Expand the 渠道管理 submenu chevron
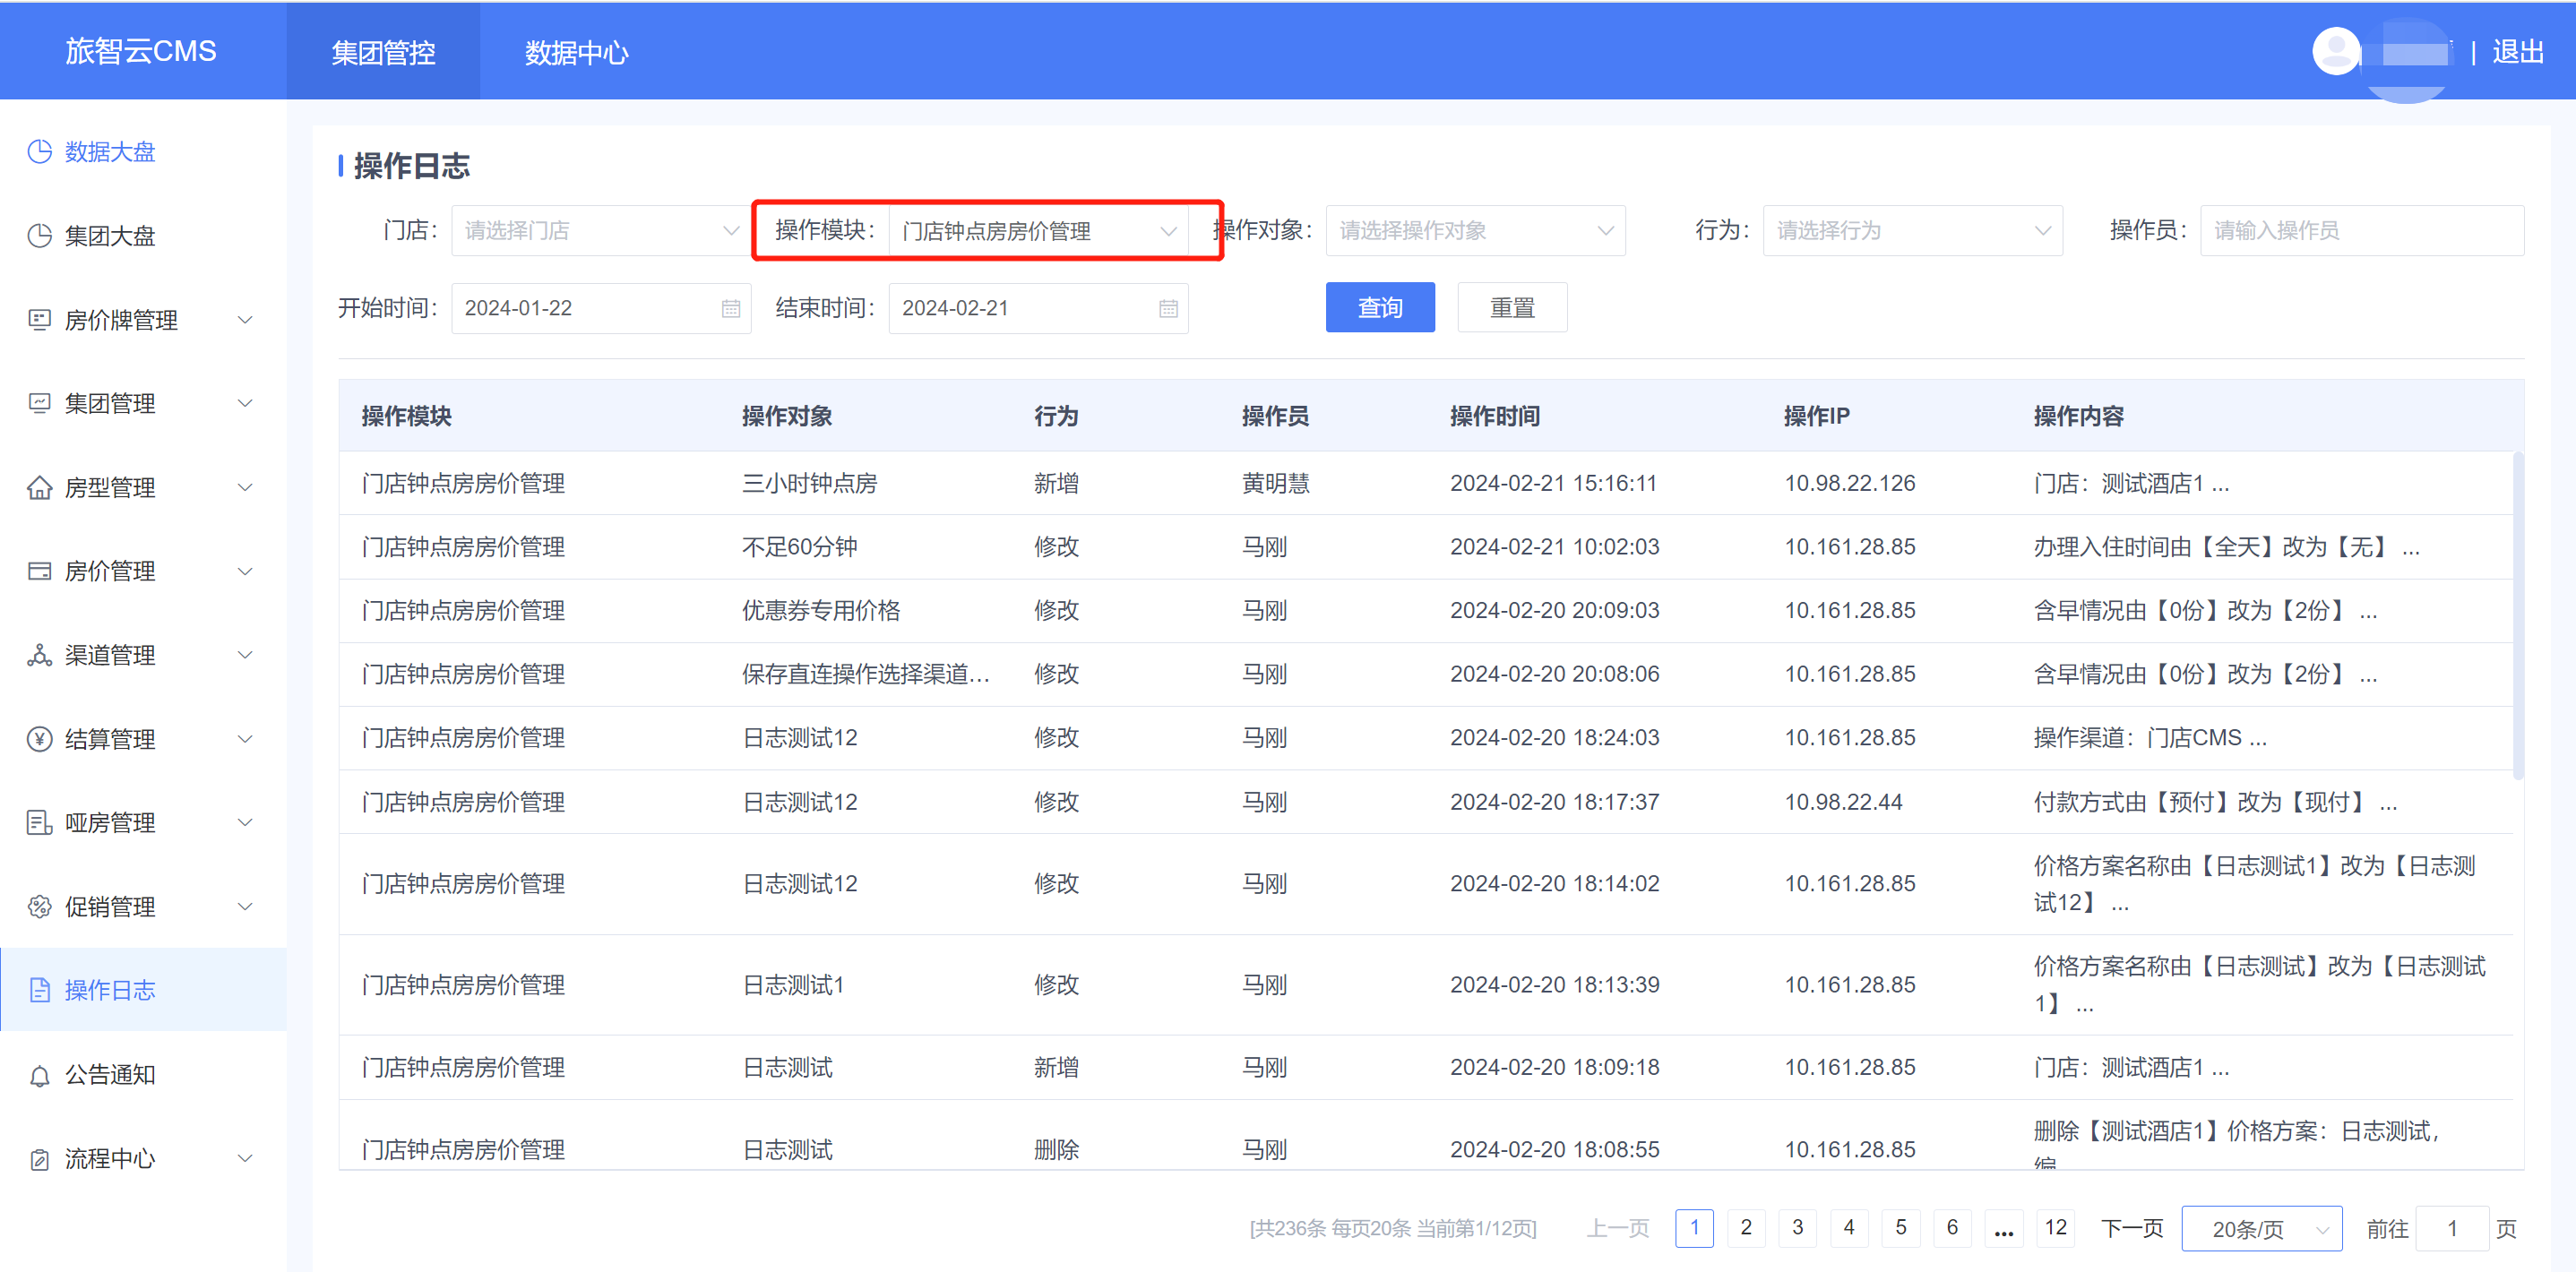 pos(245,655)
